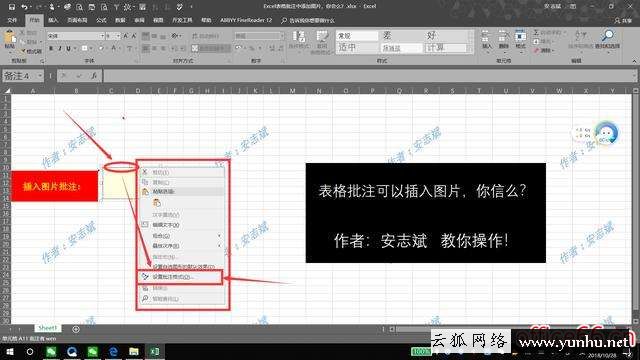Click the Undo arrow icon

click(24, 7)
